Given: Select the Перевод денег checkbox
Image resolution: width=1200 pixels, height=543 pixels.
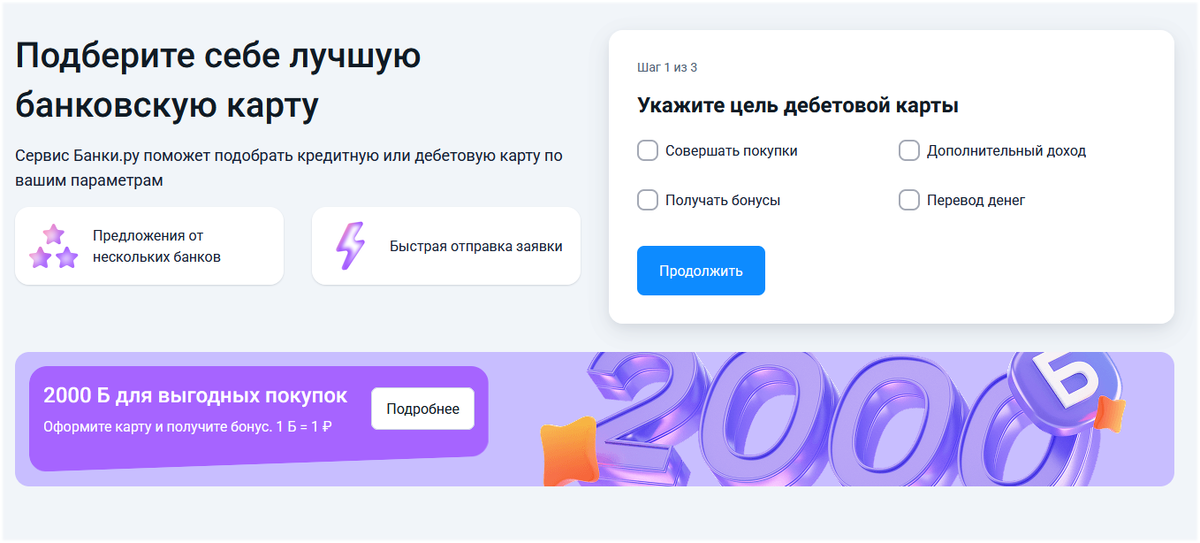Looking at the screenshot, I should click(x=909, y=200).
